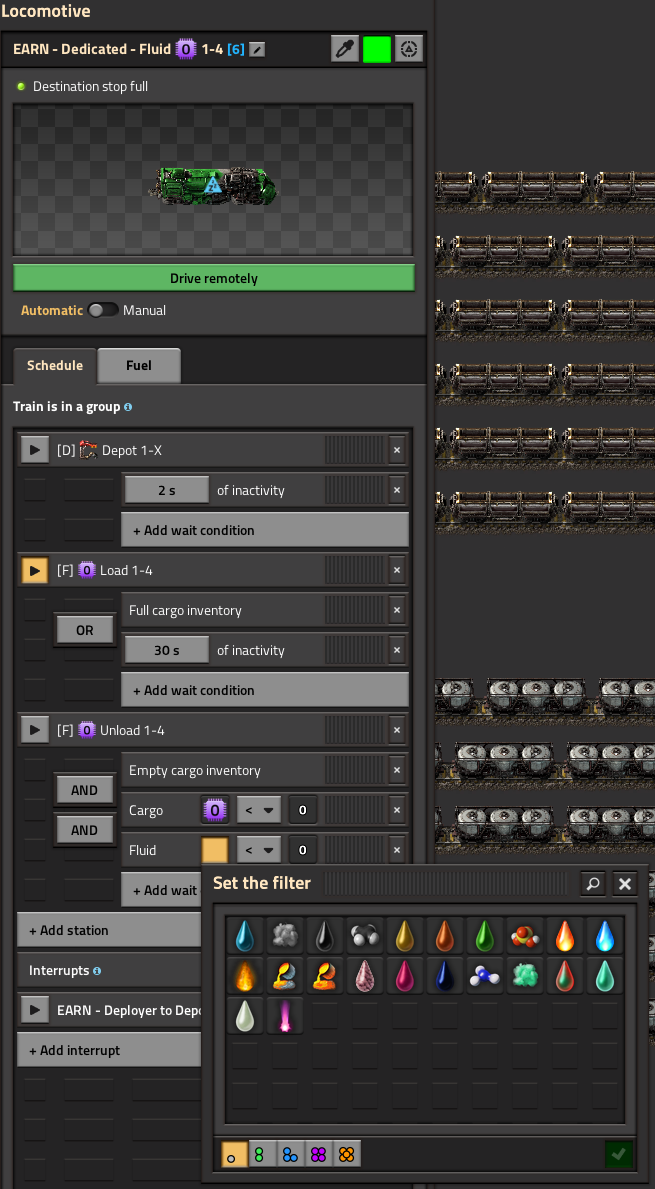Image resolution: width=655 pixels, height=1189 pixels.
Task: Click the 30 s inactivity time button
Action: [167, 651]
